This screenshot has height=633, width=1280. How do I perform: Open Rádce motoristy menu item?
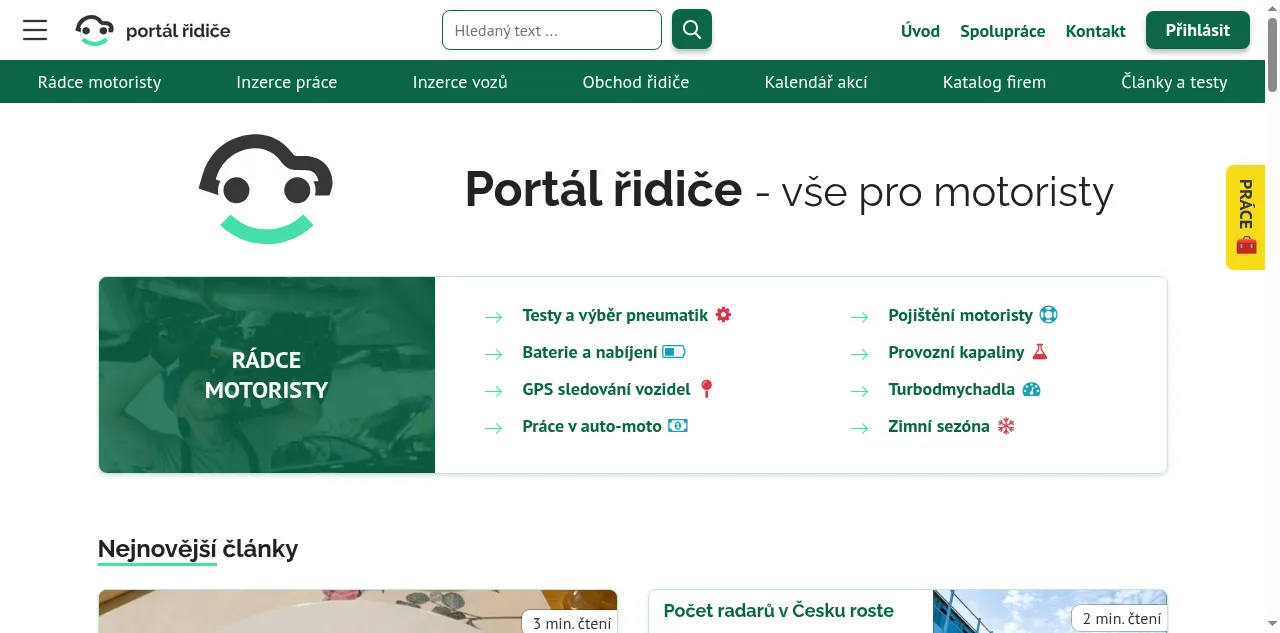click(x=99, y=82)
